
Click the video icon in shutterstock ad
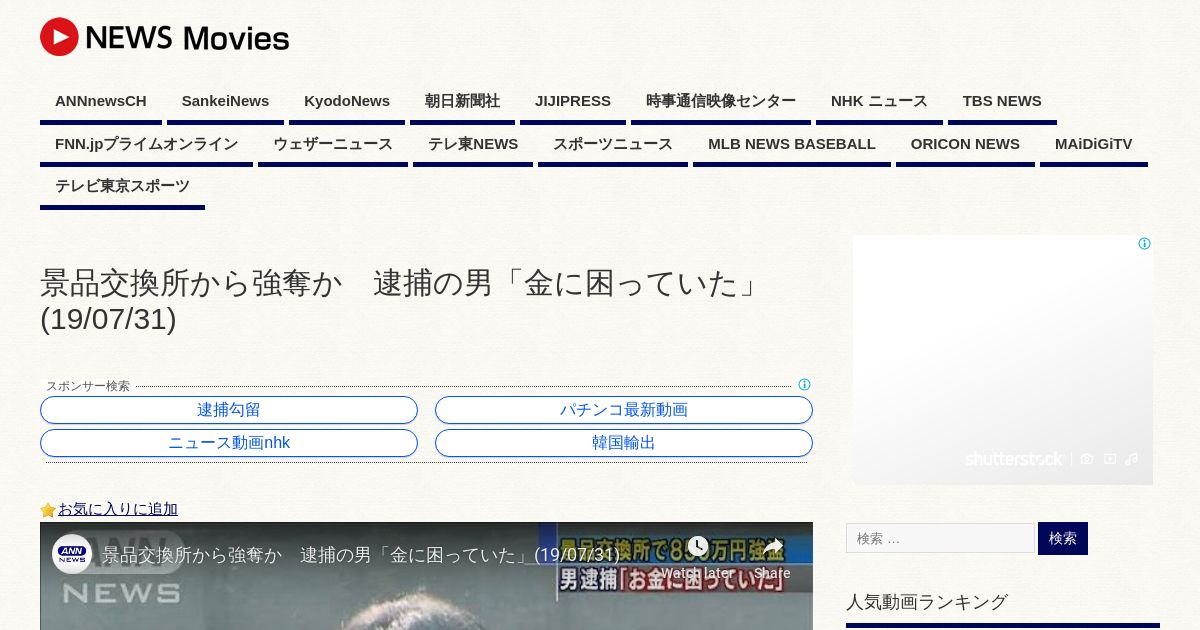click(x=1111, y=459)
